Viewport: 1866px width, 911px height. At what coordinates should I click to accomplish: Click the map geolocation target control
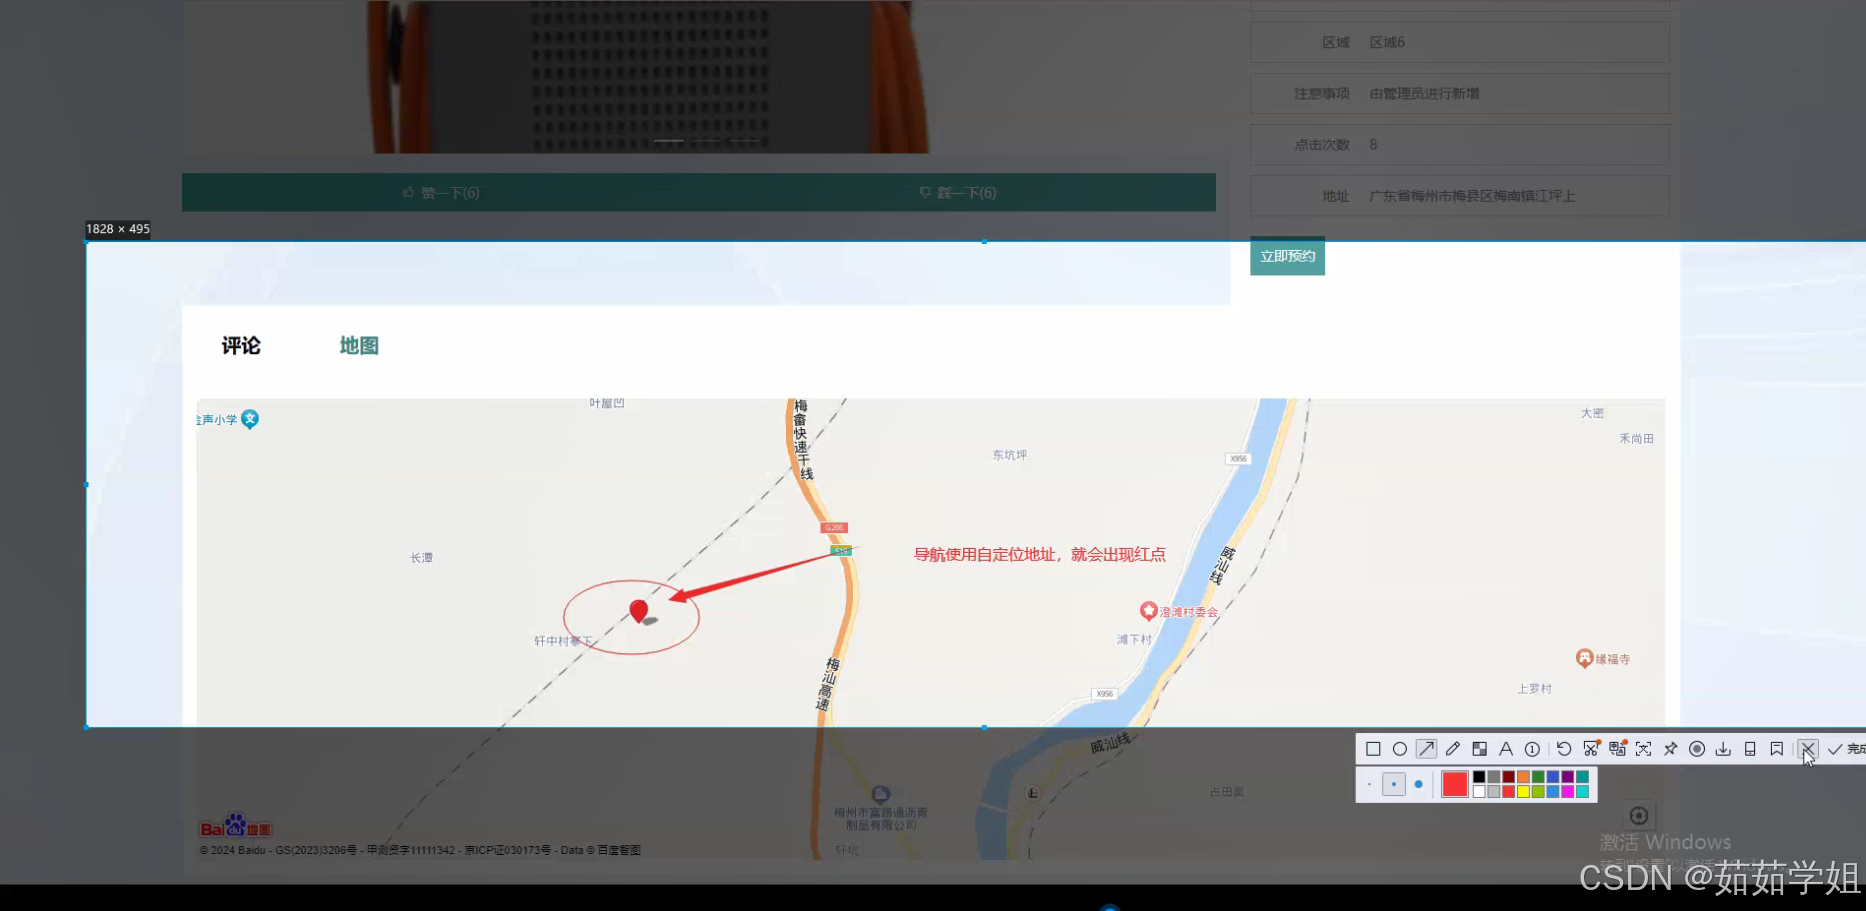[x=1638, y=816]
